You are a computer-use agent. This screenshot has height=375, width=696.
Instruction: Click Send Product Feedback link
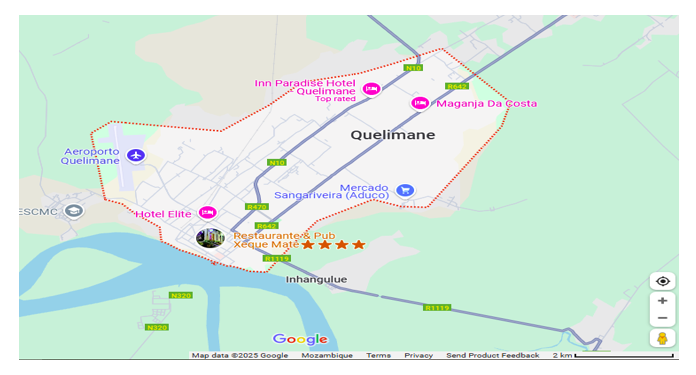(x=493, y=355)
